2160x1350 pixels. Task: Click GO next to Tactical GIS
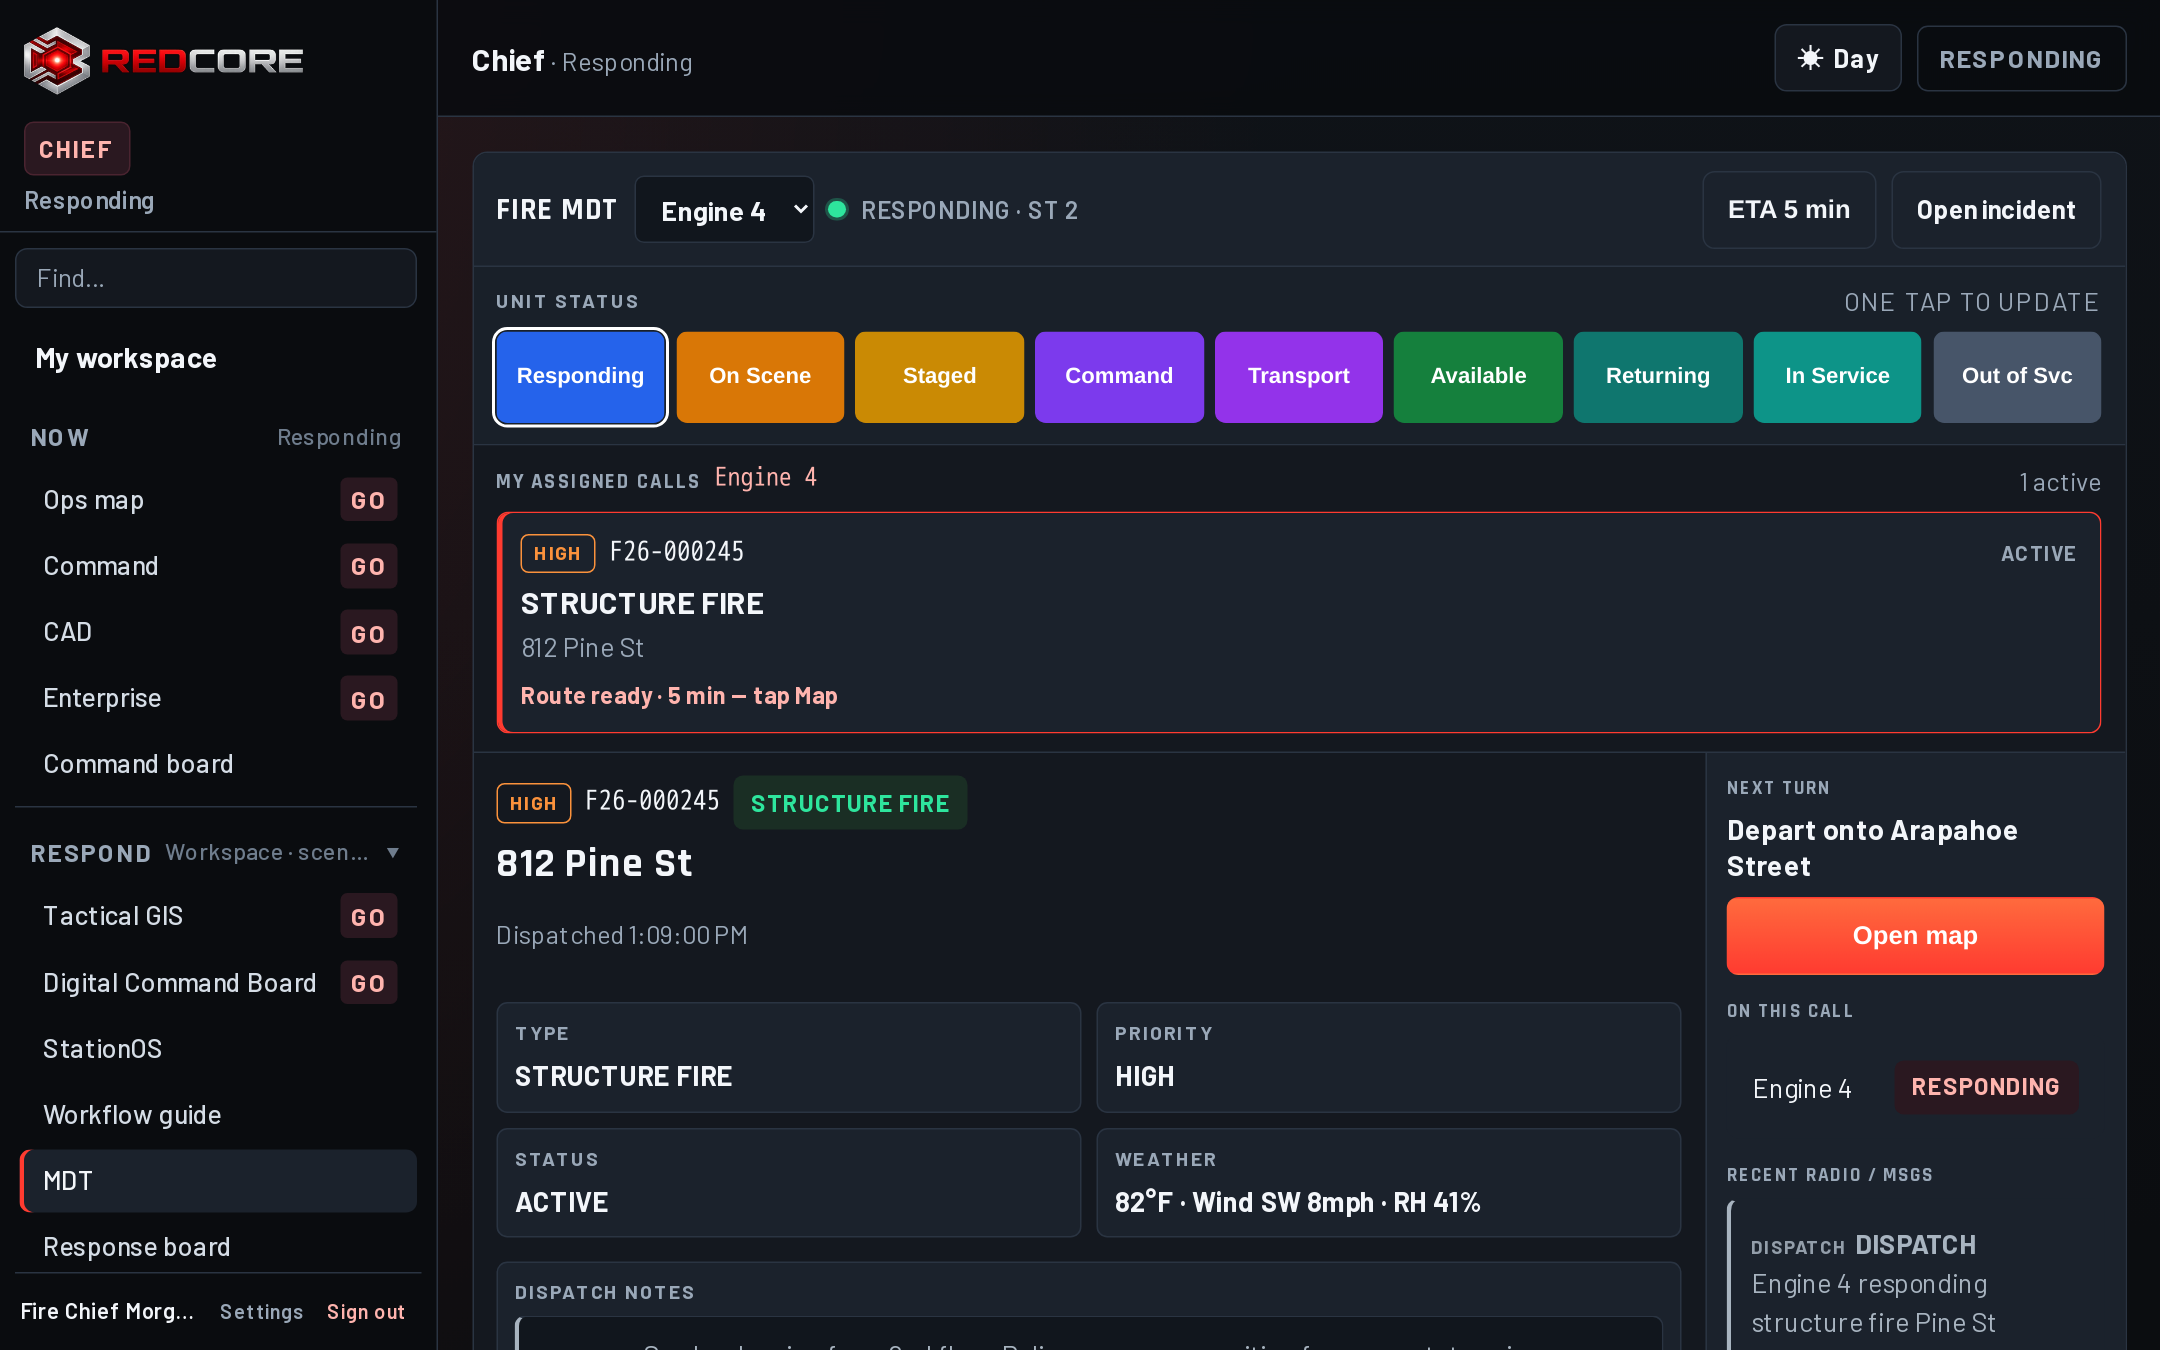point(368,916)
